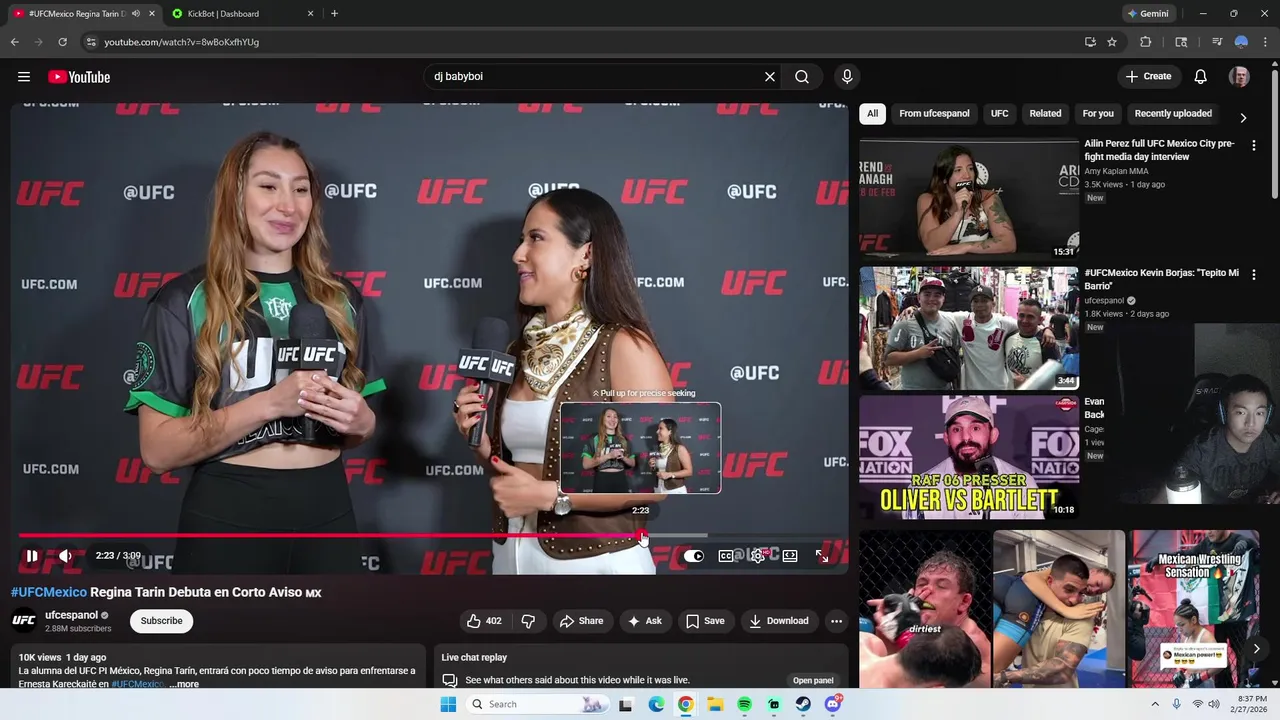Open the Gemini button in Chrome

[x=1147, y=14]
